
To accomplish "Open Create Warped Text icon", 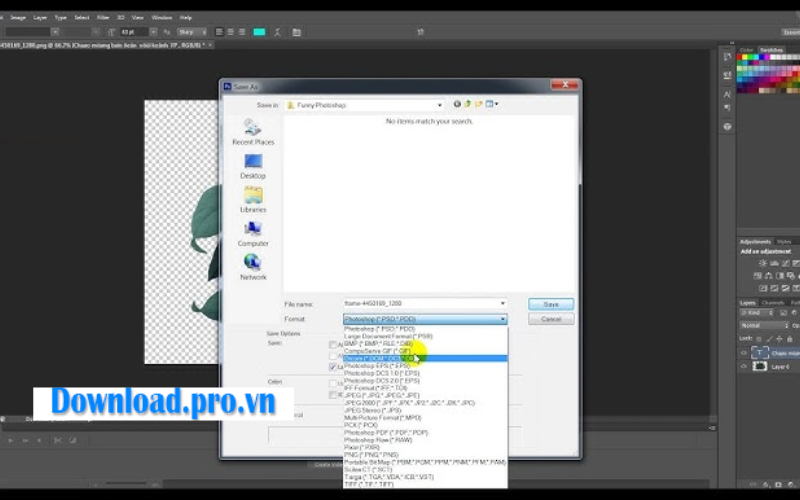I will (x=278, y=32).
